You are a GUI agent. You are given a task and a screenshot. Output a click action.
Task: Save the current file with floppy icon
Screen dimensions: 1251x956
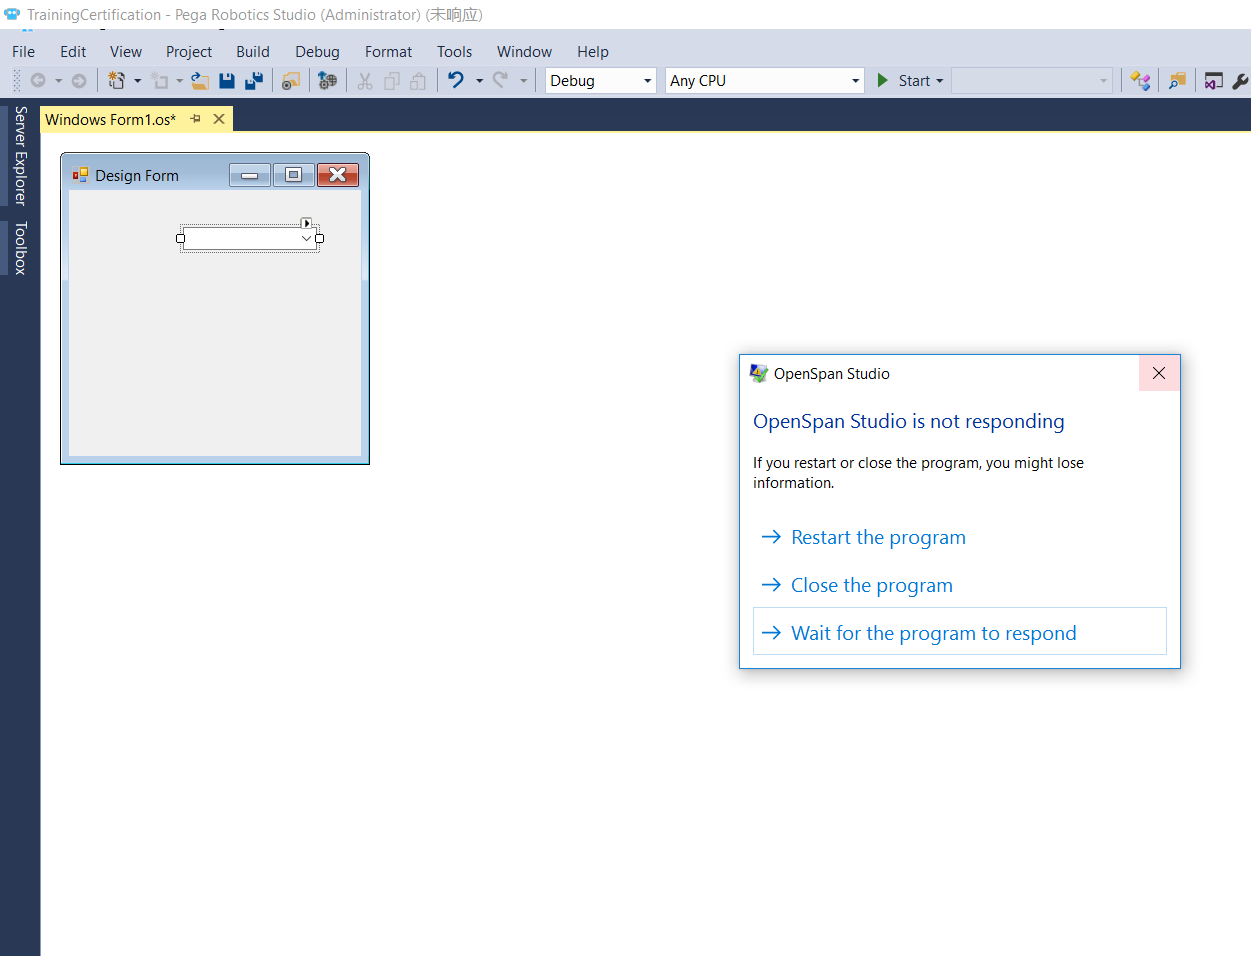tap(227, 81)
